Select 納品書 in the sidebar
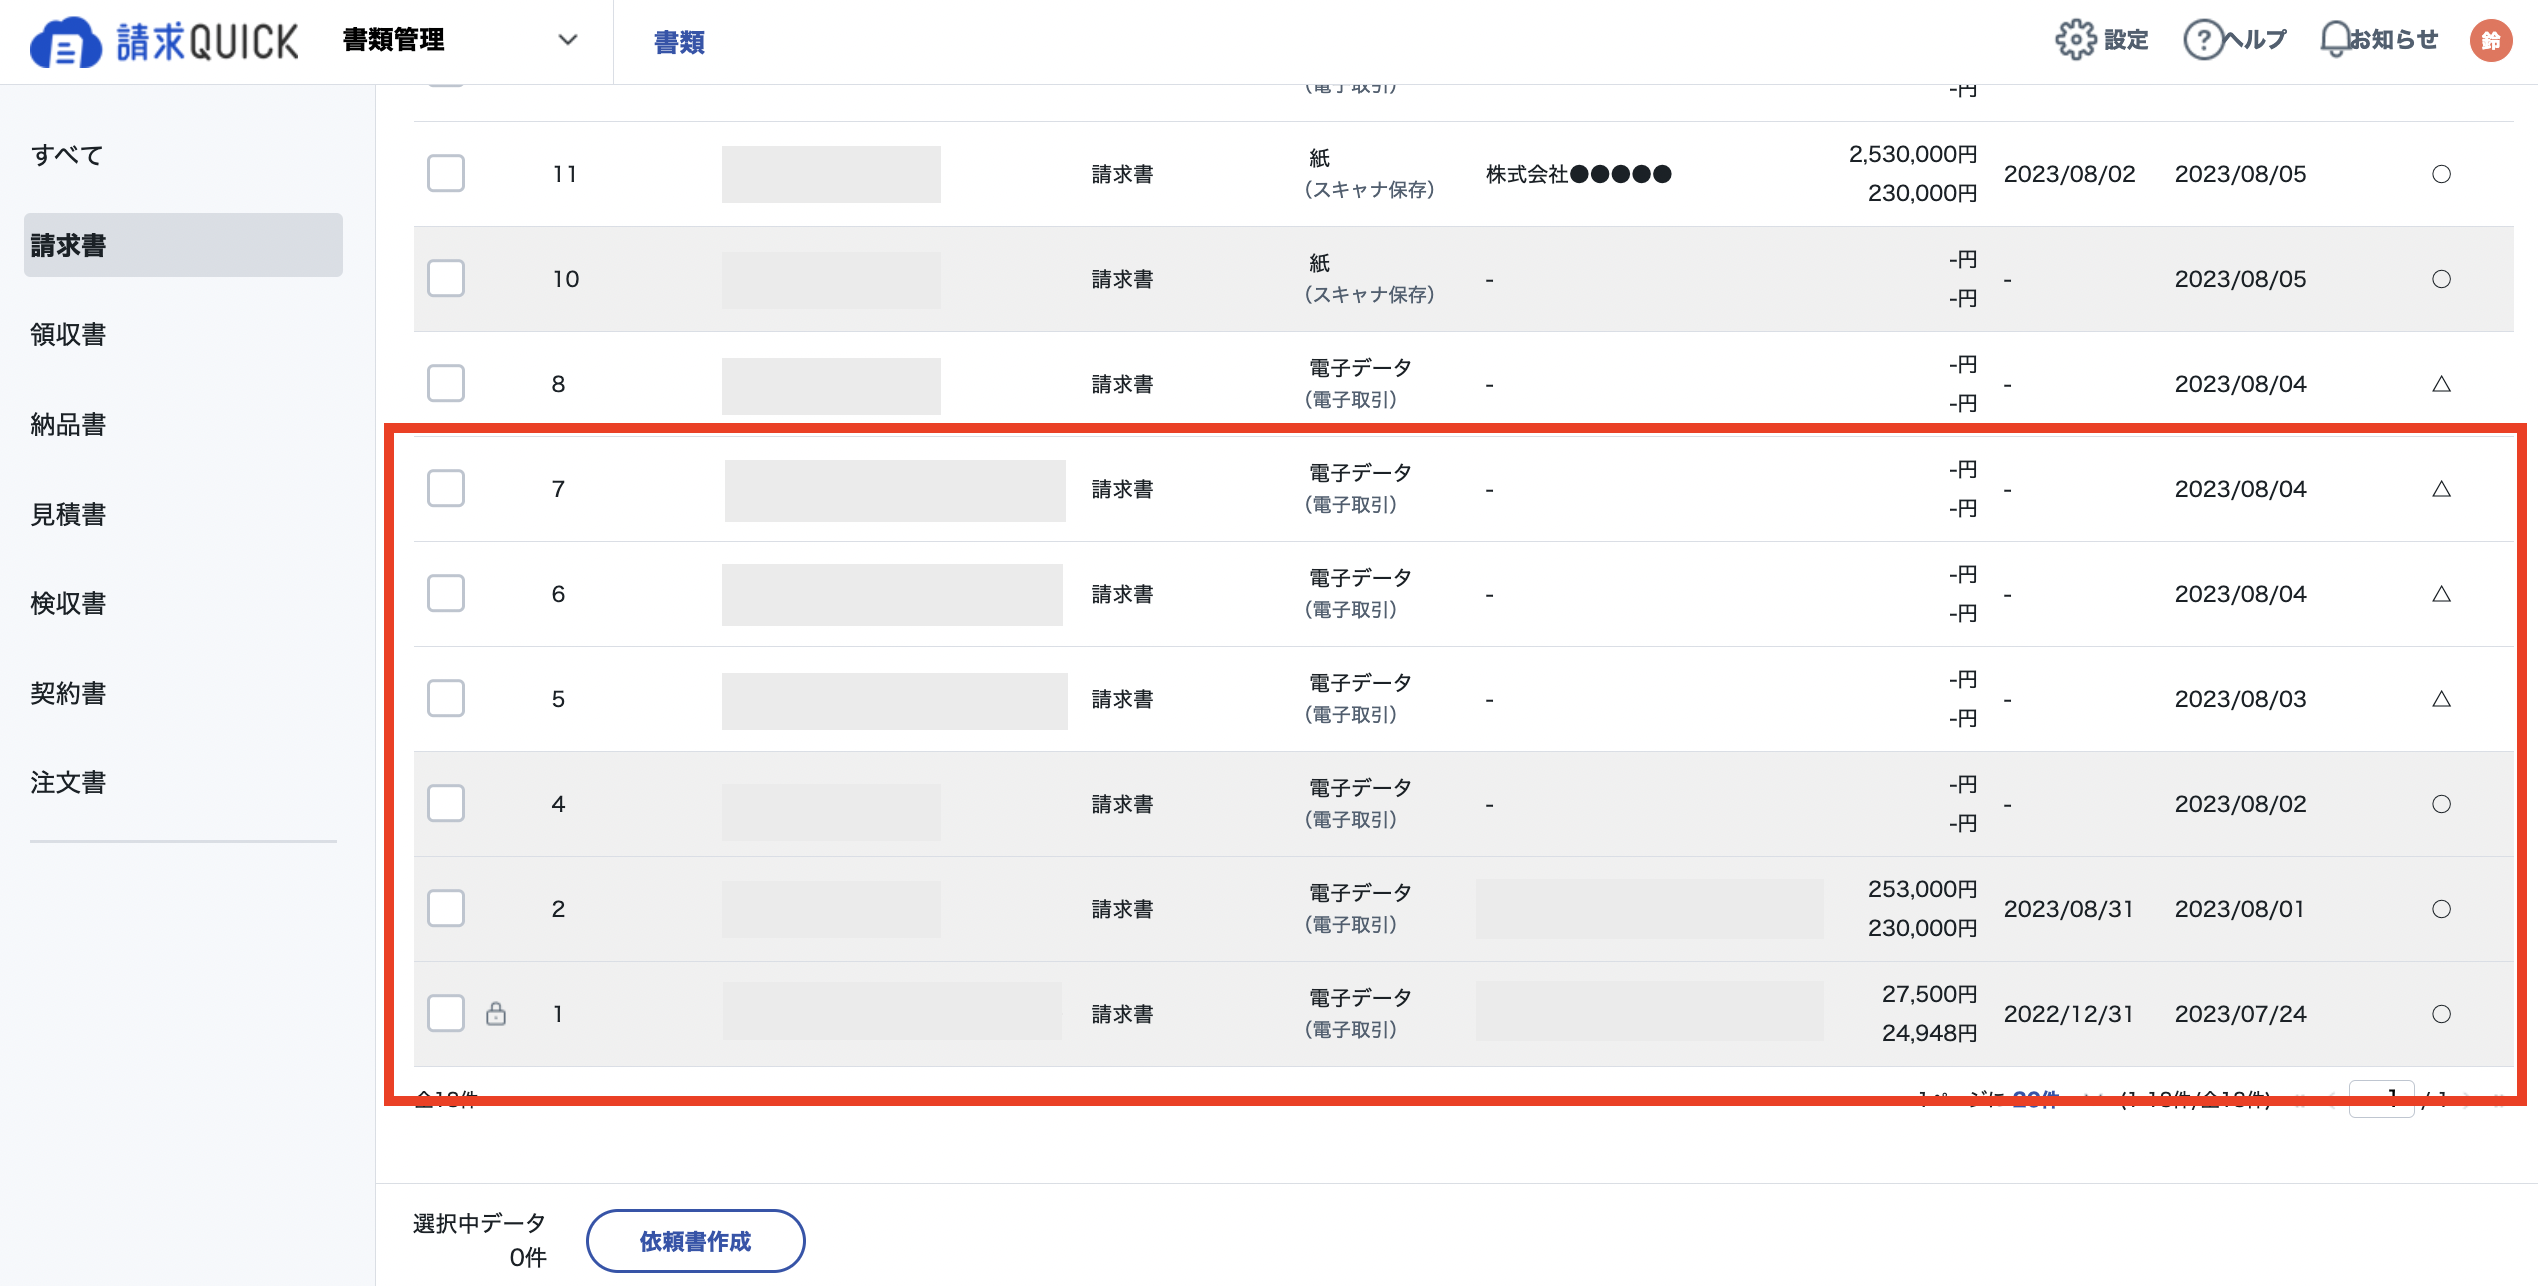This screenshot has height=1286, width=2538. pos(68,424)
